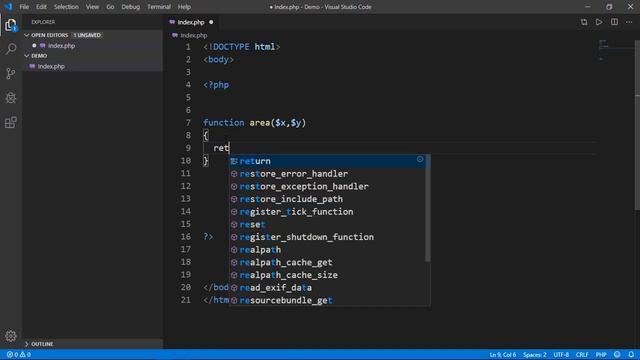Click the Open Changes icon in editor toolbar
This screenshot has width=640, height=360.
[x=584, y=22]
